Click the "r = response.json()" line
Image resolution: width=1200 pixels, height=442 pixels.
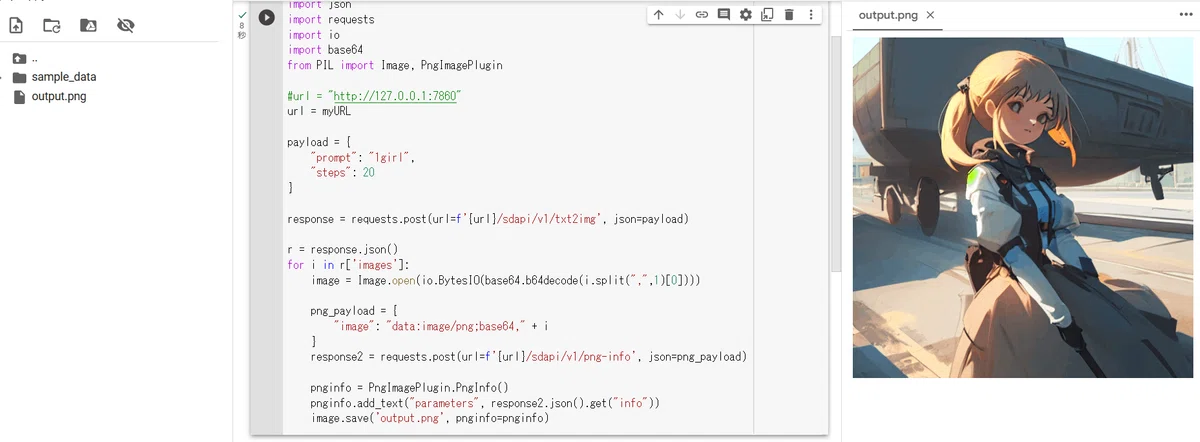tap(343, 250)
